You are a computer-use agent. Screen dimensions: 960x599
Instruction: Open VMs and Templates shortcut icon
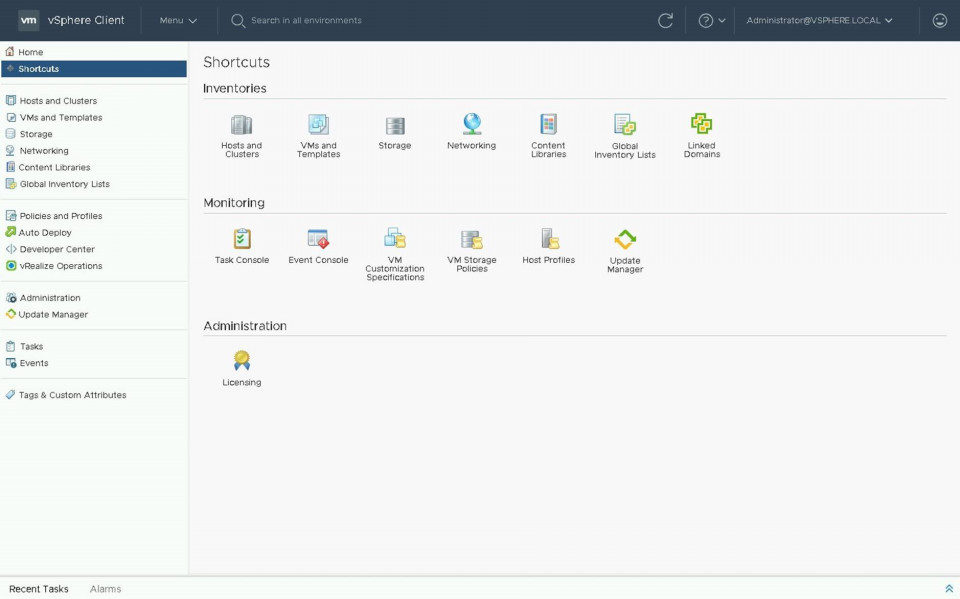tap(318, 125)
